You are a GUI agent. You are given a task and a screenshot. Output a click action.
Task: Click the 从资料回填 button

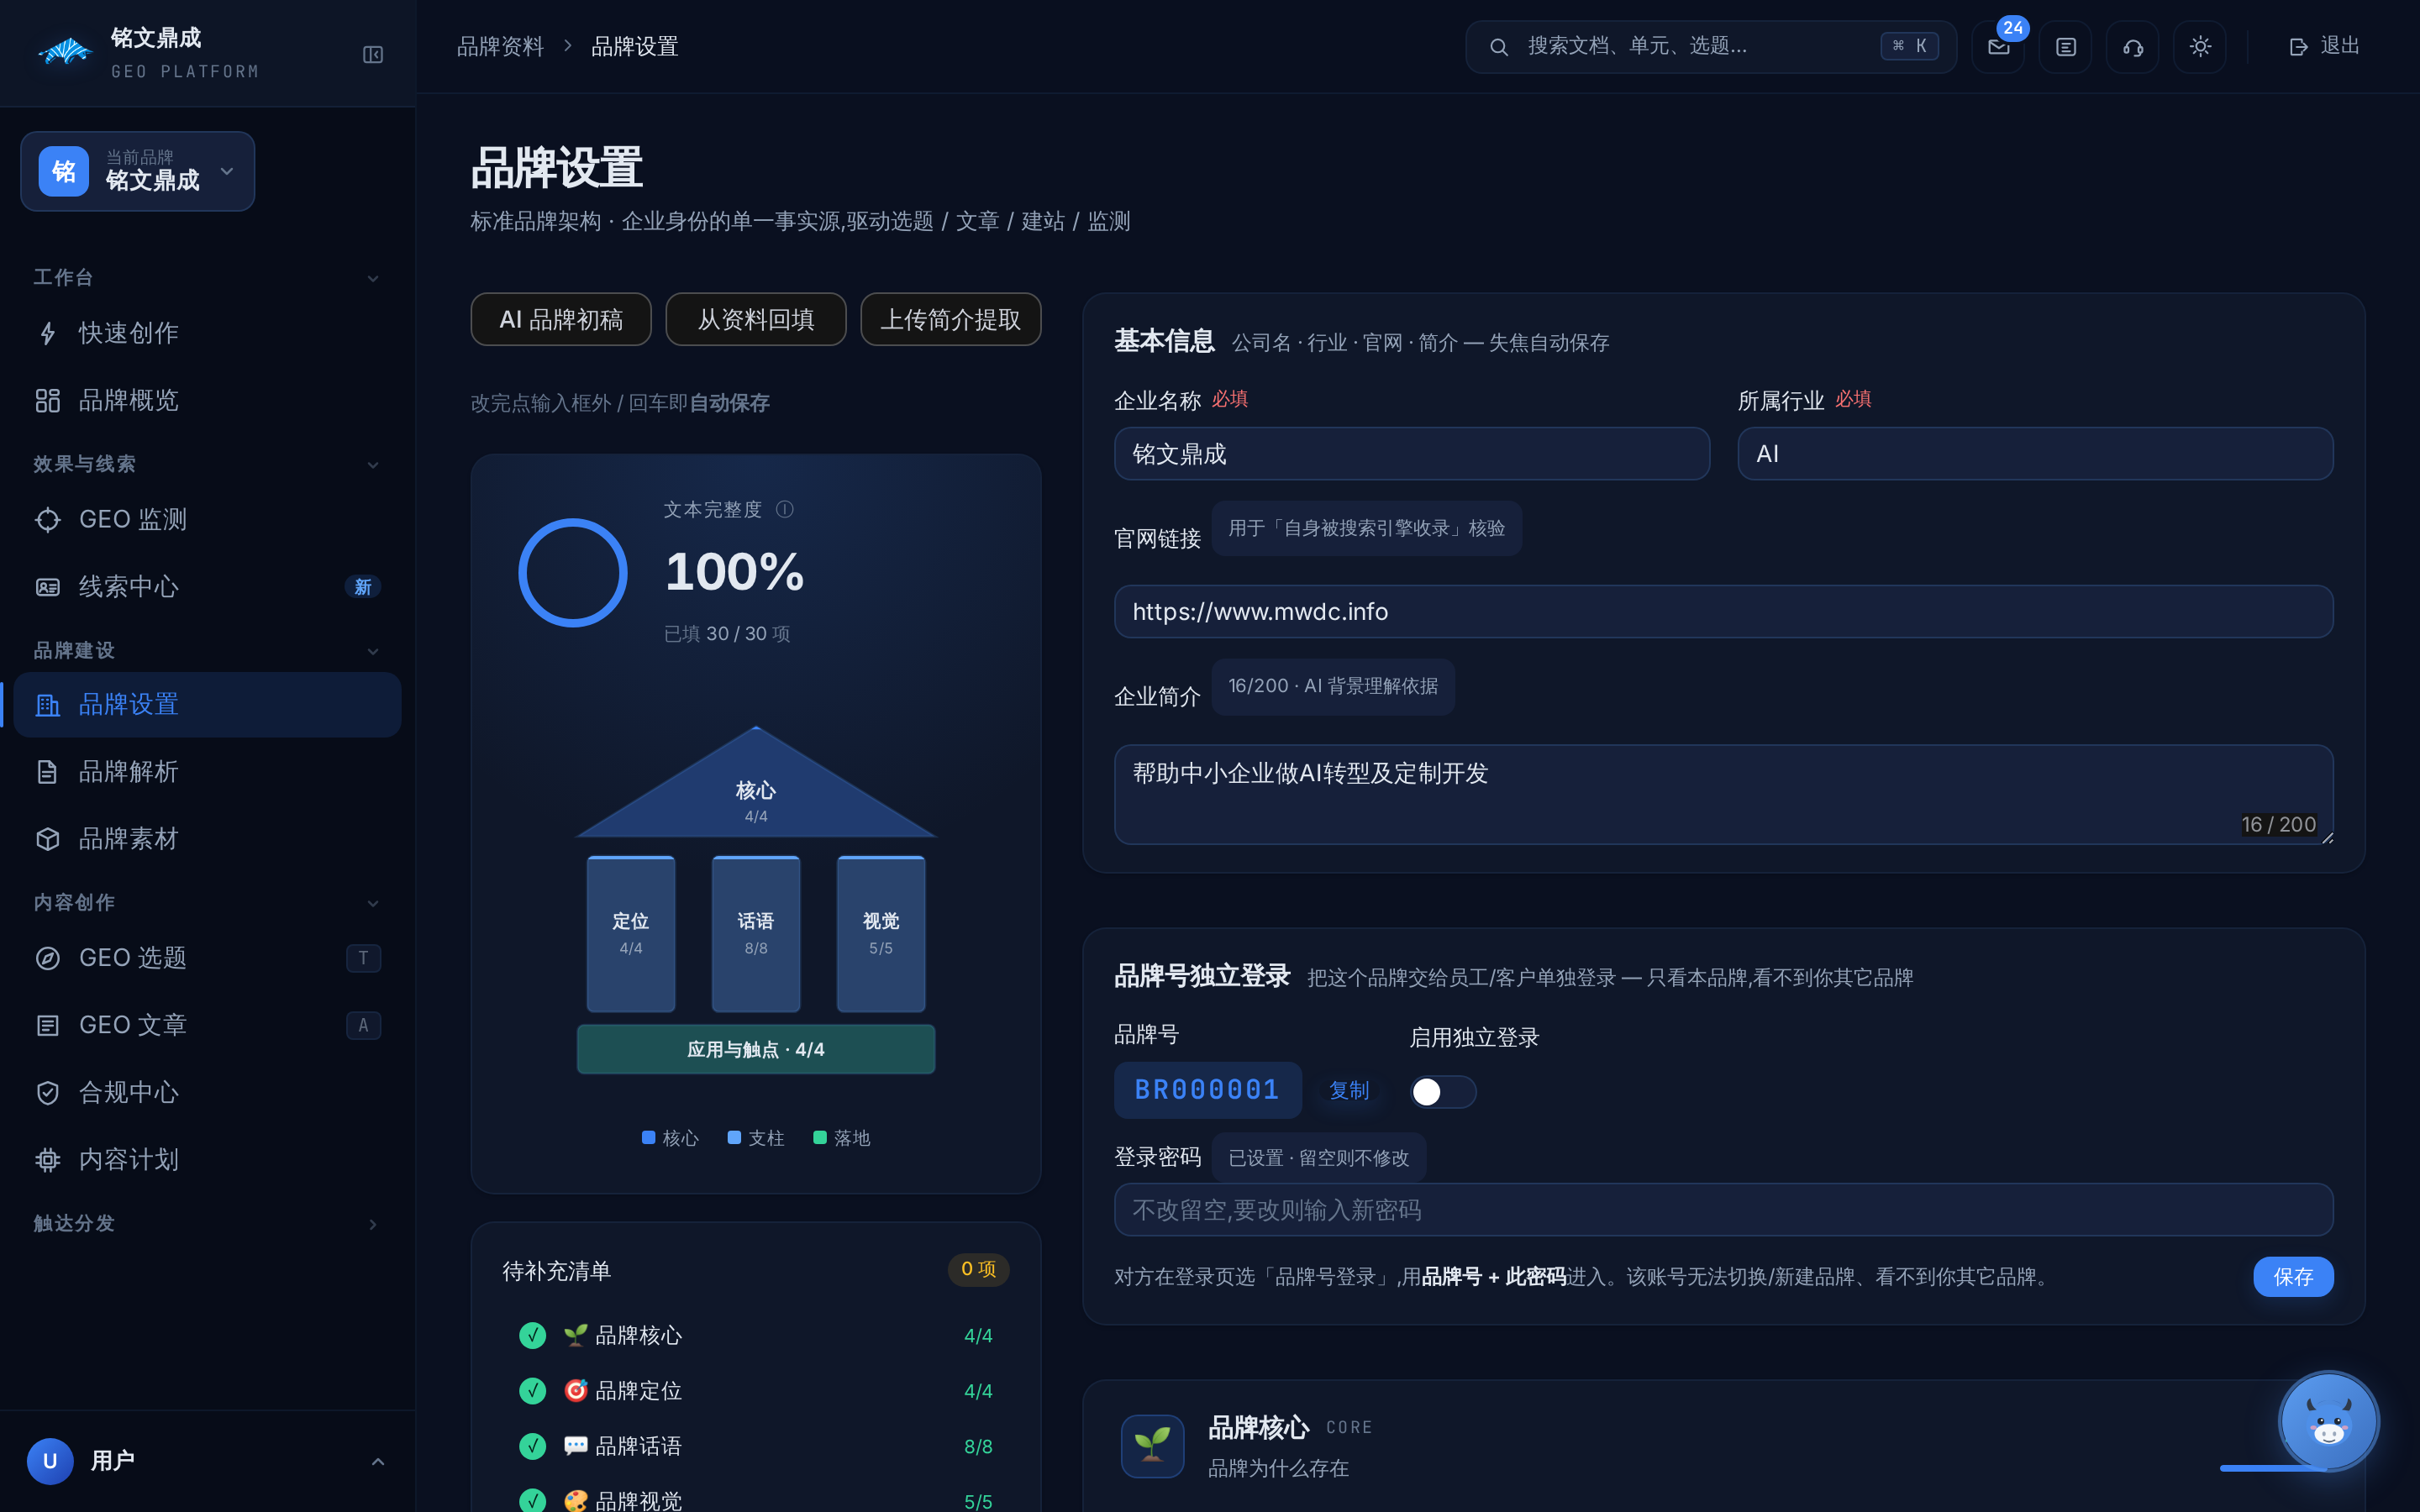click(x=756, y=319)
